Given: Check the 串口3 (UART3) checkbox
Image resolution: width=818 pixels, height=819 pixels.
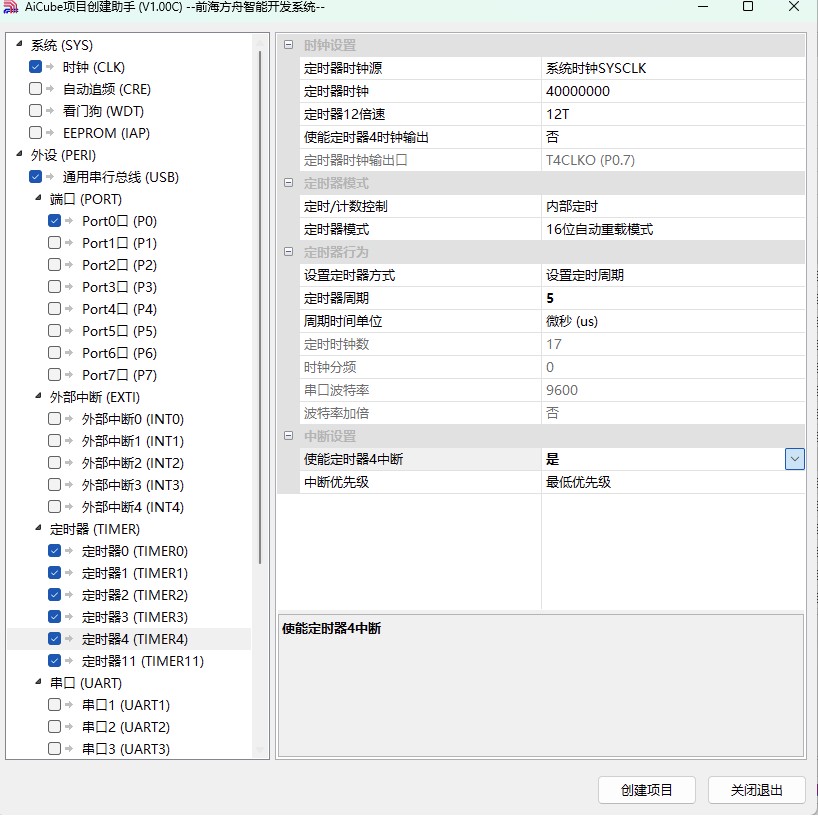Looking at the screenshot, I should click(x=54, y=748).
